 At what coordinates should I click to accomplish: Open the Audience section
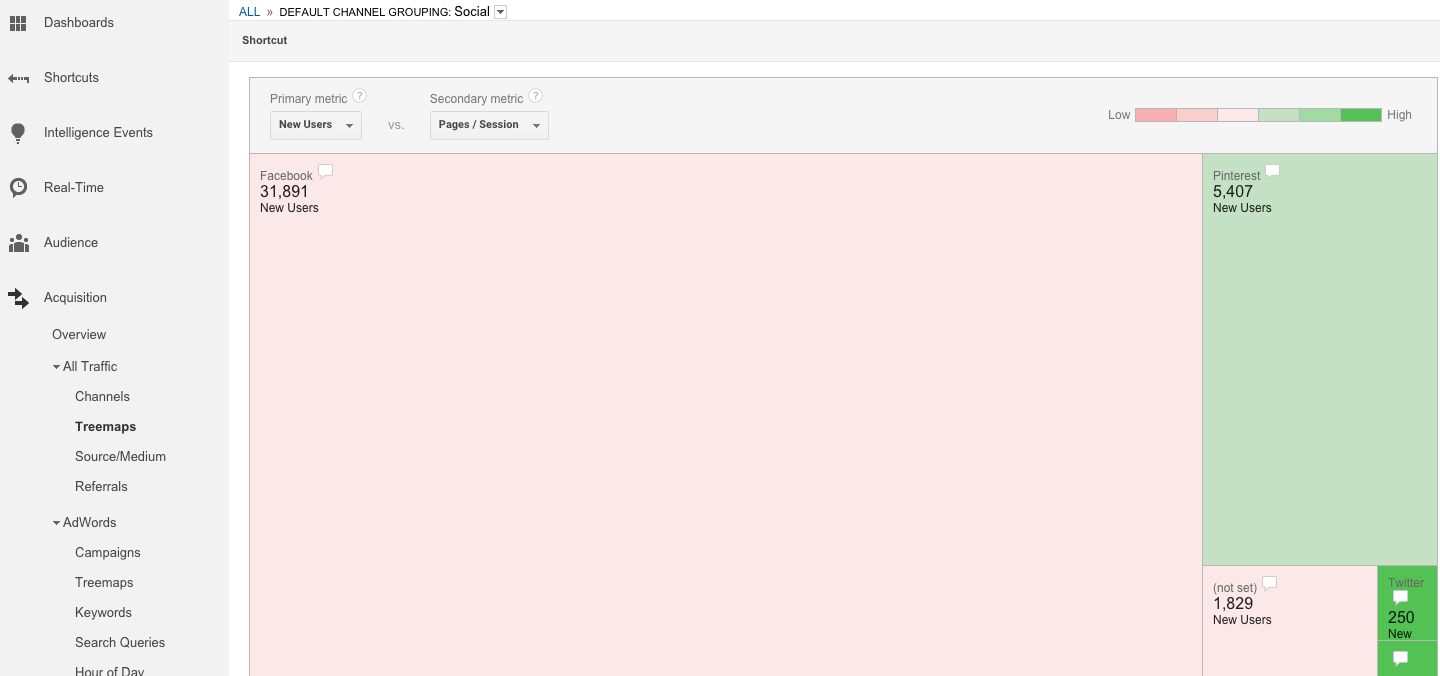click(70, 242)
